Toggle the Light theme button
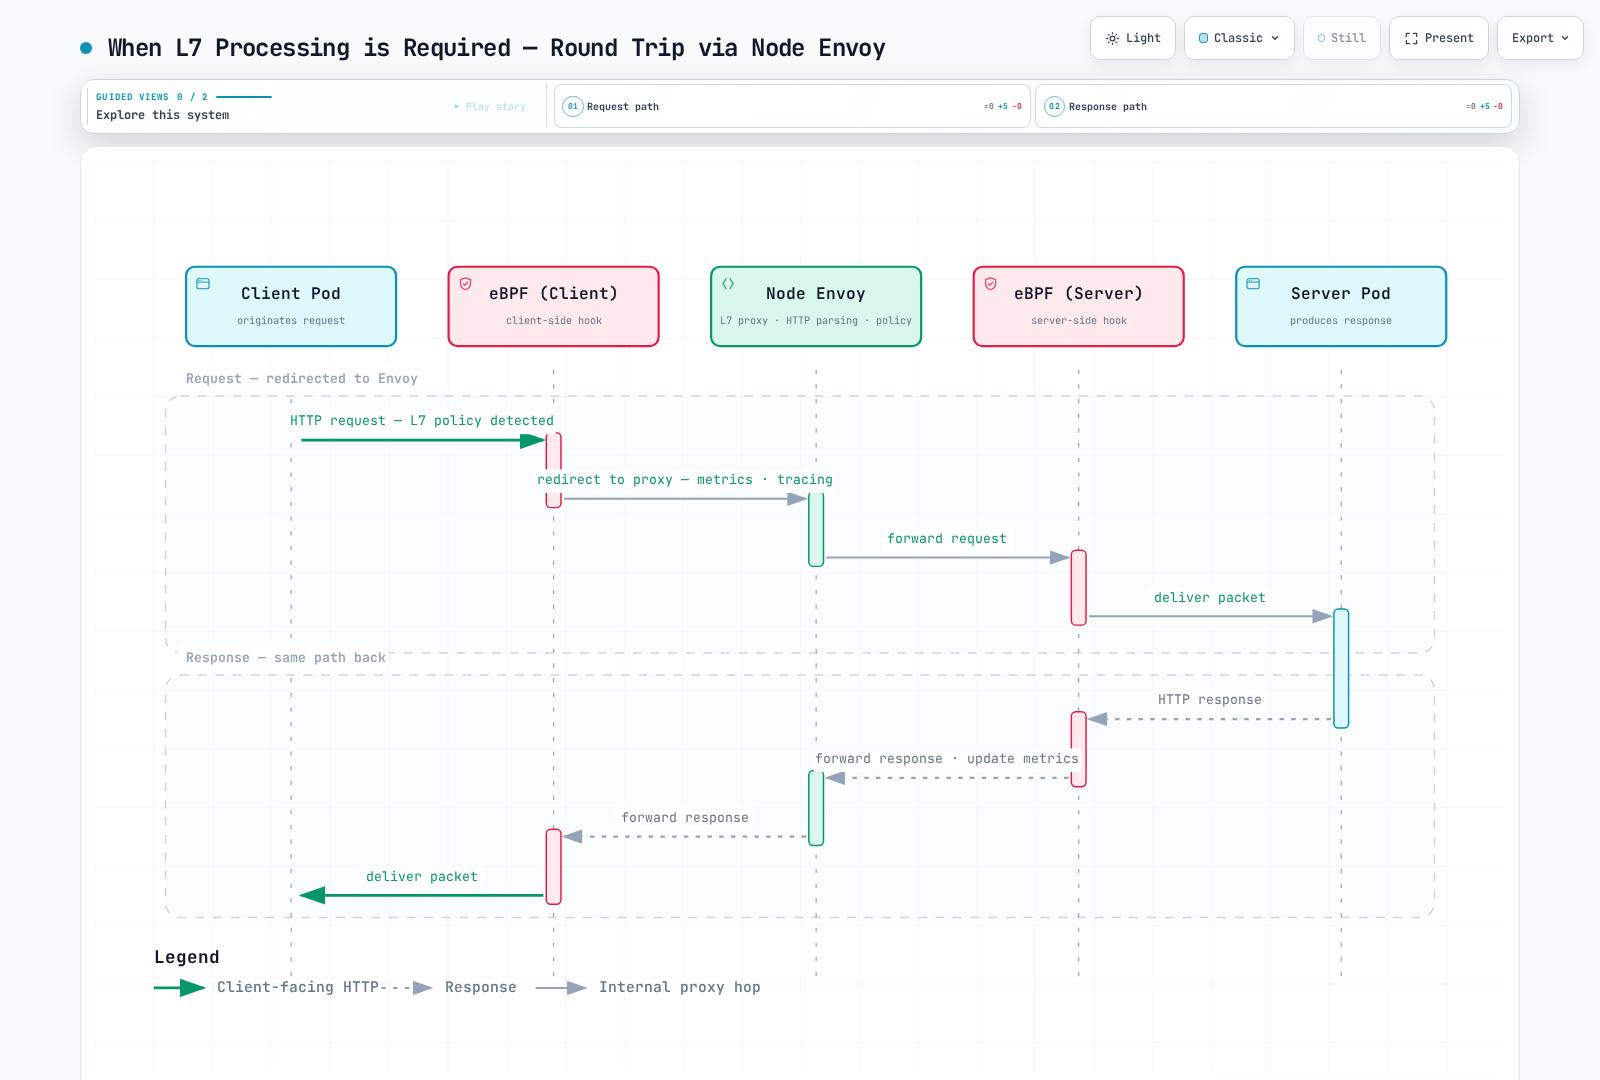The height and width of the screenshot is (1080, 1600). tap(1133, 38)
